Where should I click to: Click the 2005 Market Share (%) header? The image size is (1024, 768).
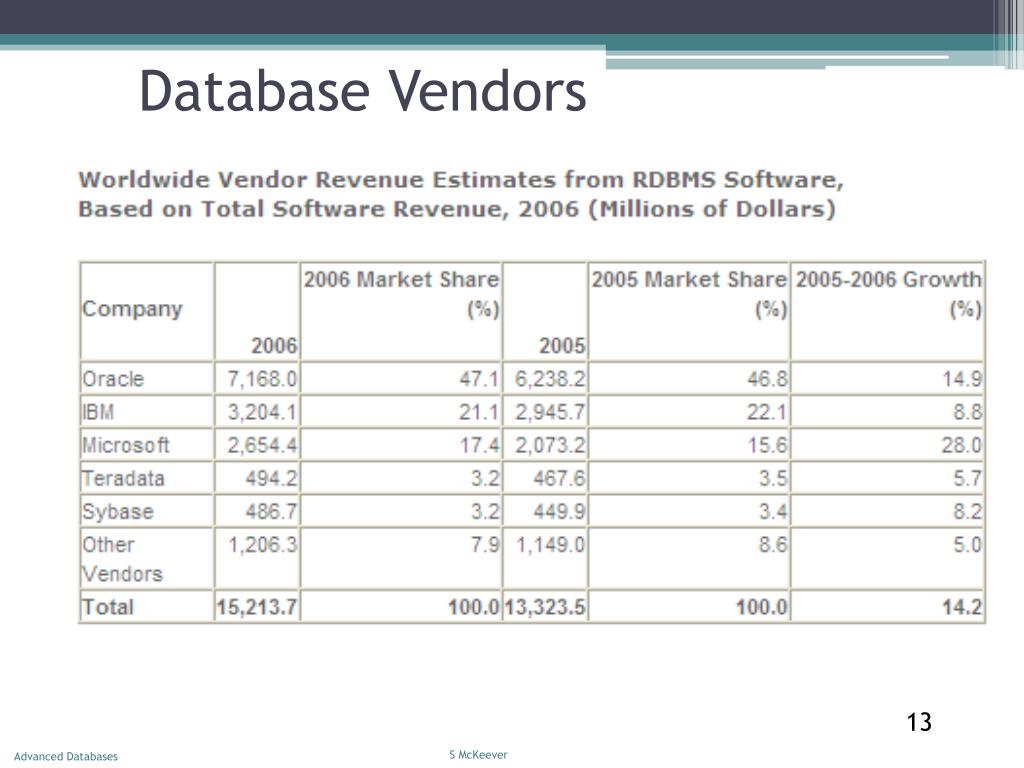coord(689,293)
